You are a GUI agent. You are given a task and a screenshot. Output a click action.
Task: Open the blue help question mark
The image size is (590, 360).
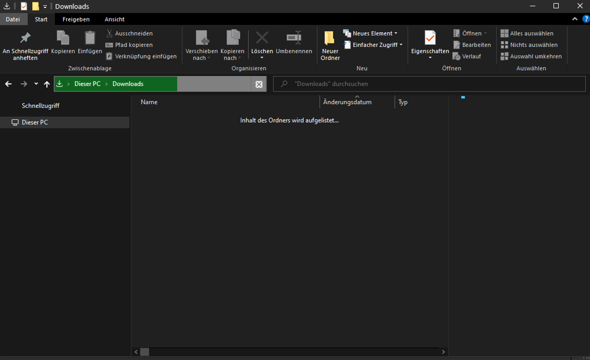pyautogui.click(x=586, y=19)
